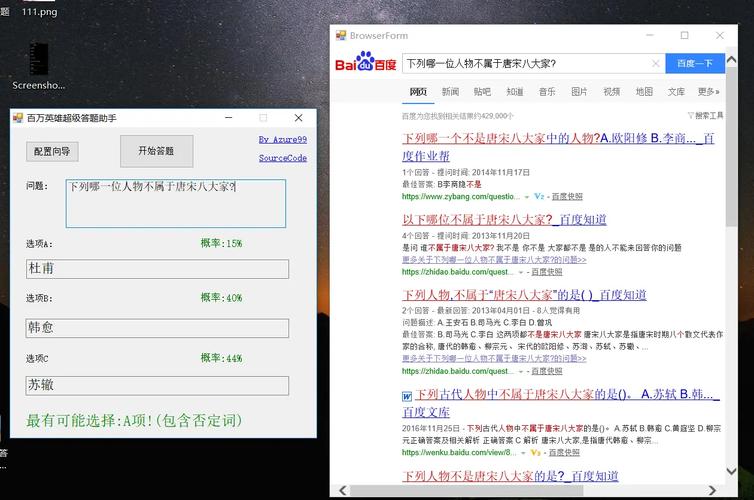The image size is (754, 500).
Task: Switch to the 地图 tab
Action: (x=644, y=91)
